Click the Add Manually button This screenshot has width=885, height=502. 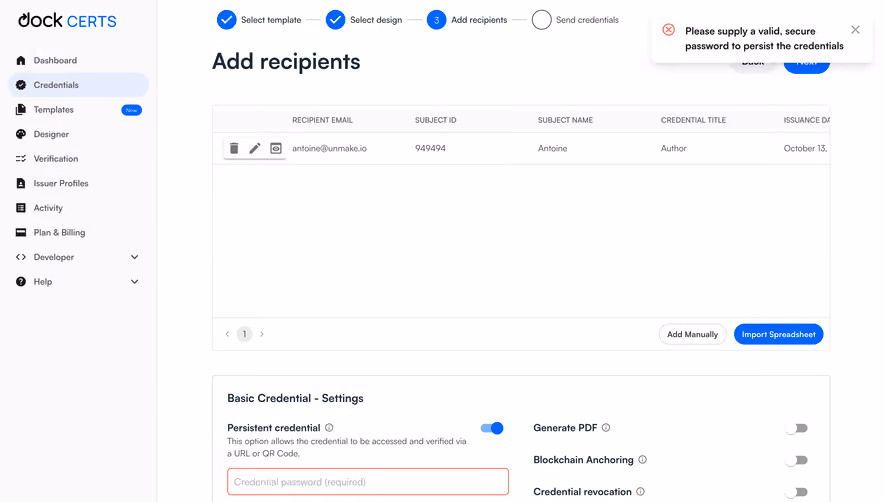[x=692, y=334]
